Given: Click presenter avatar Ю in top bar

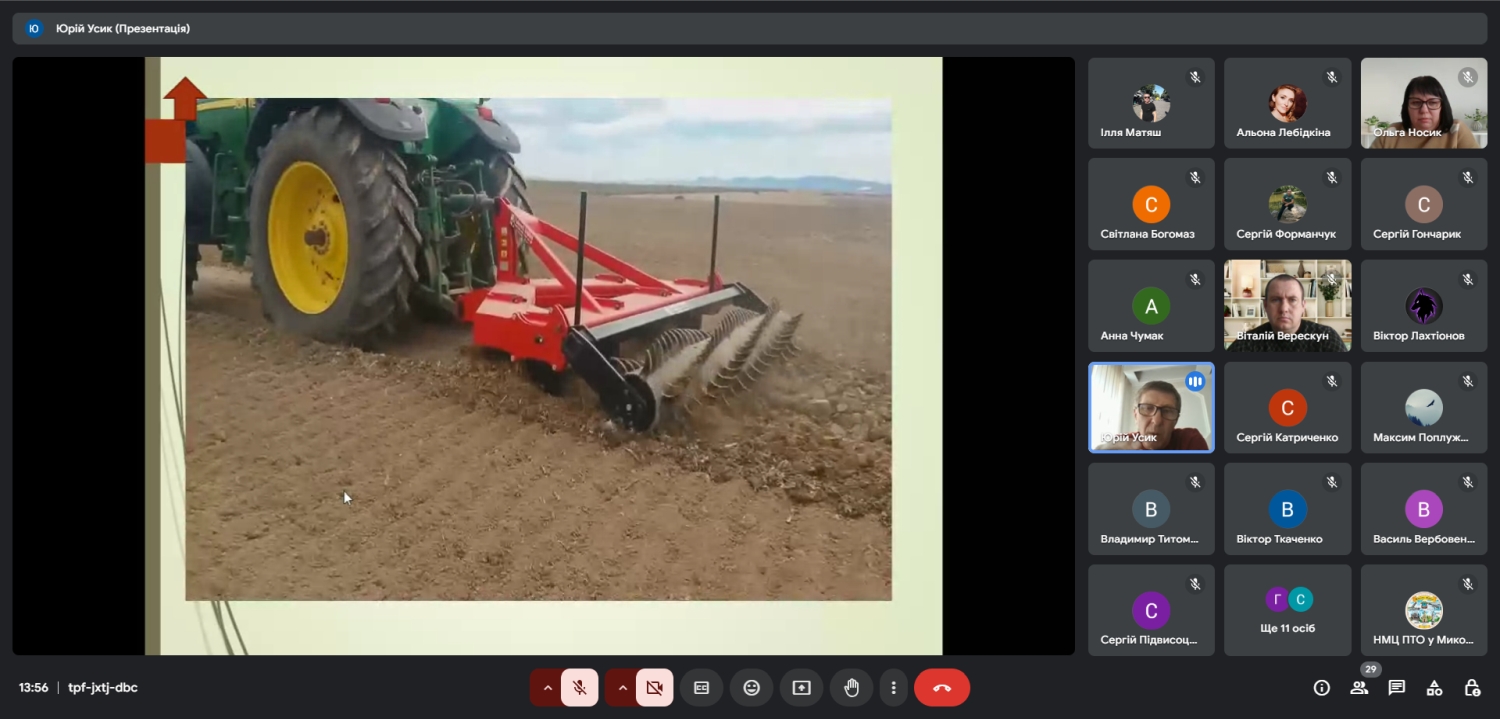Looking at the screenshot, I should click(34, 29).
